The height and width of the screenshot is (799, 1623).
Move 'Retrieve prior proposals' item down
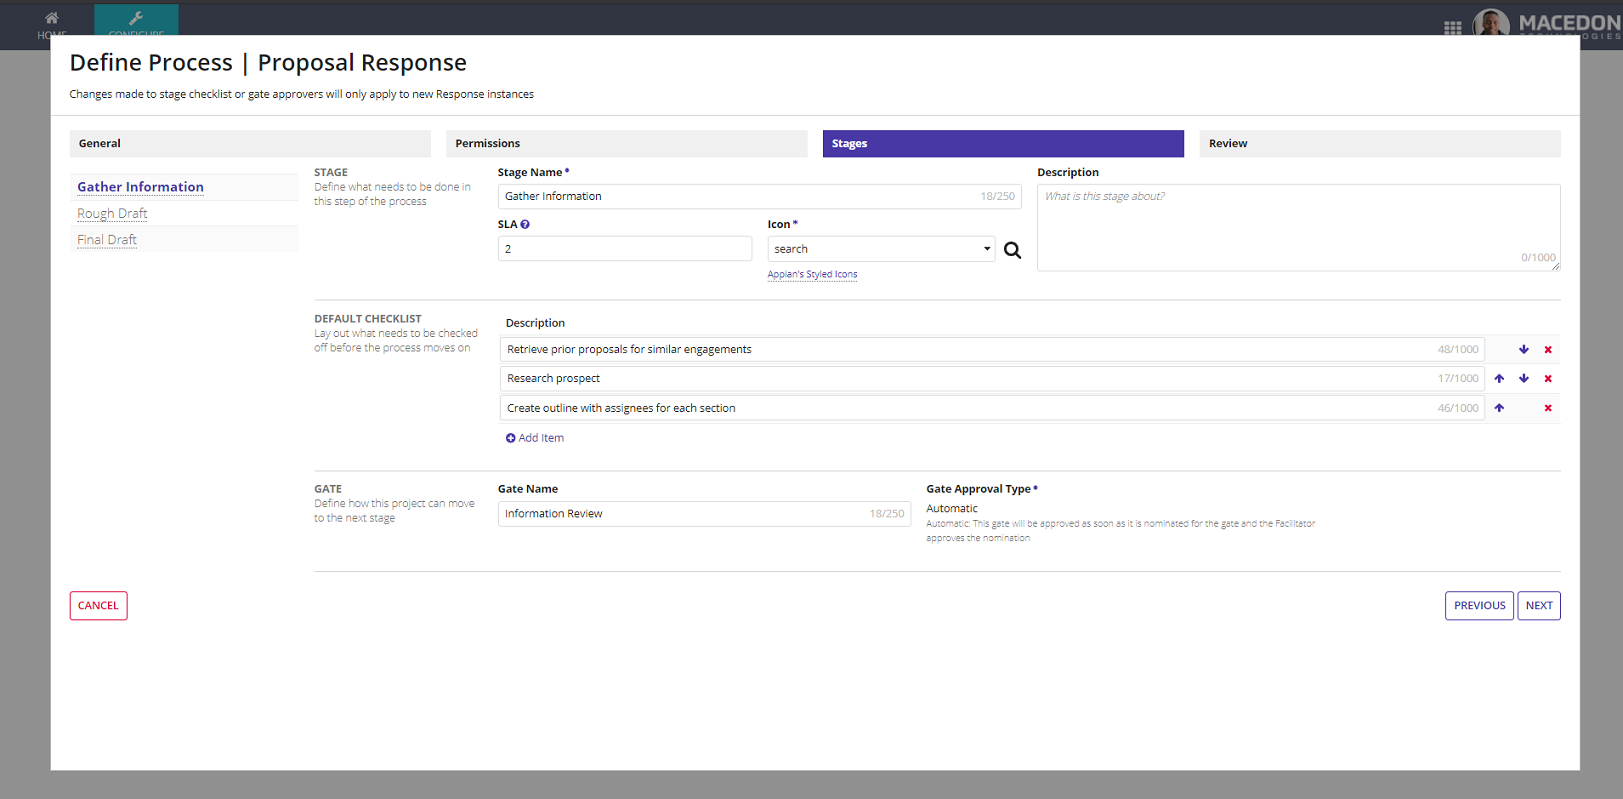pyautogui.click(x=1523, y=350)
